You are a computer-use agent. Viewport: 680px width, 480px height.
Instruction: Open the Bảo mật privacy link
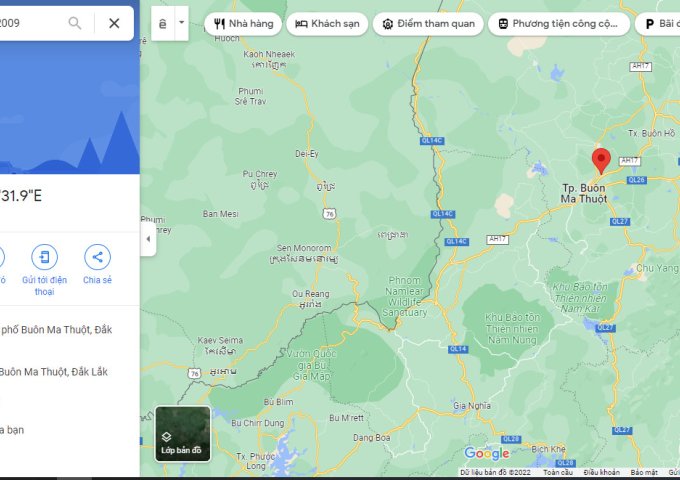tap(644, 472)
